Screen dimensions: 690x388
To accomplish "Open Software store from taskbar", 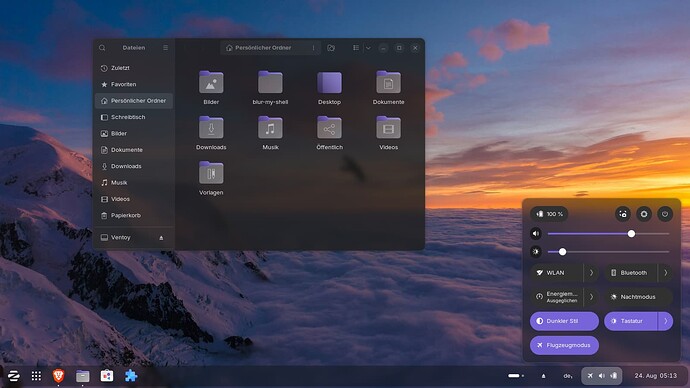I will tap(107, 376).
